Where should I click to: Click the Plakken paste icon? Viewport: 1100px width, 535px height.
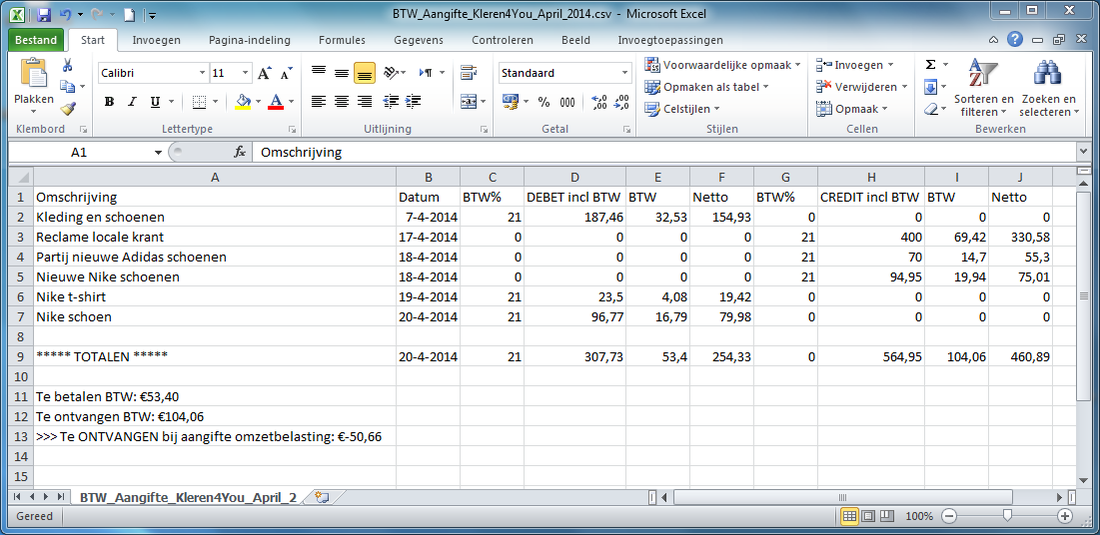pos(34,74)
